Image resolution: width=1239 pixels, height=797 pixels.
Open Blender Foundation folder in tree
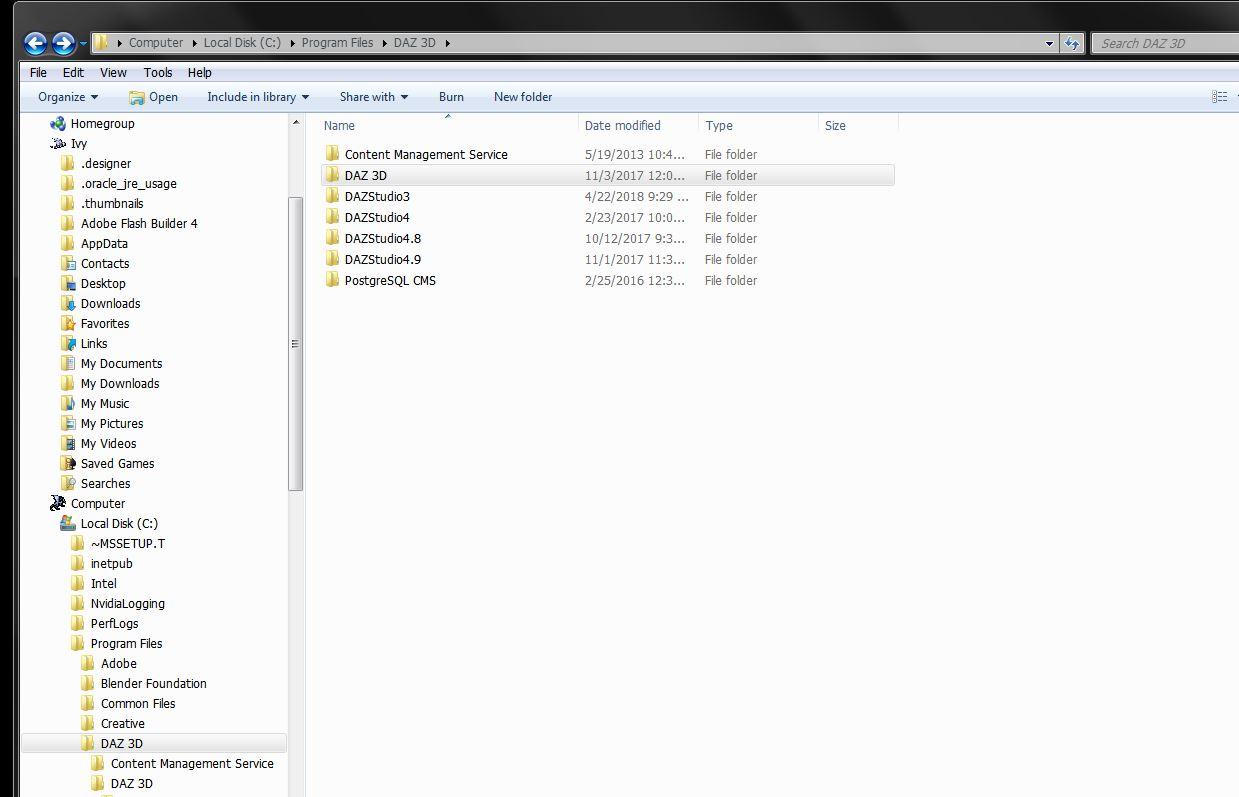click(153, 683)
